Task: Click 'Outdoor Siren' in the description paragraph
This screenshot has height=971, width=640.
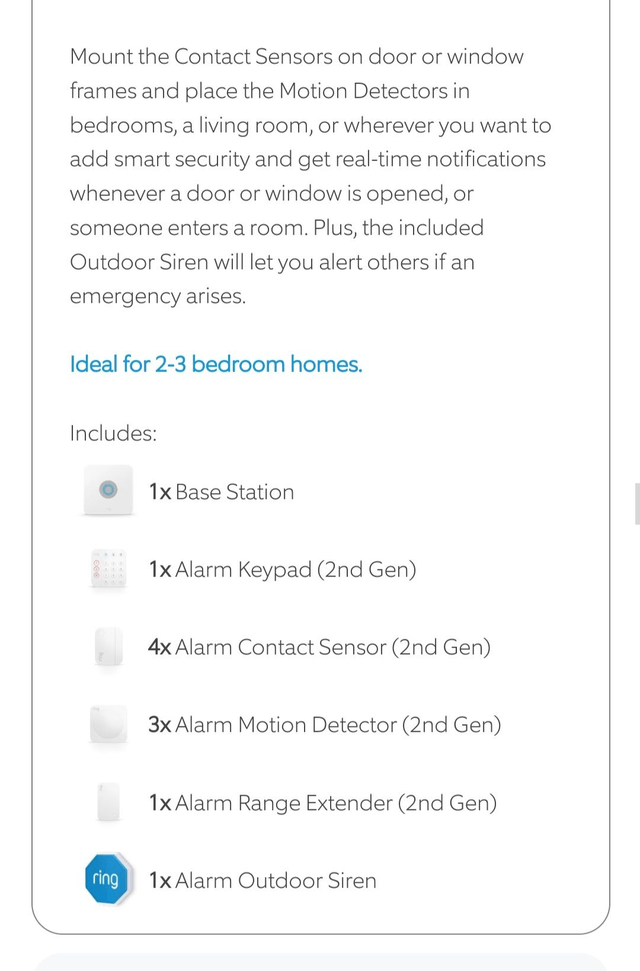Action: tap(137, 262)
